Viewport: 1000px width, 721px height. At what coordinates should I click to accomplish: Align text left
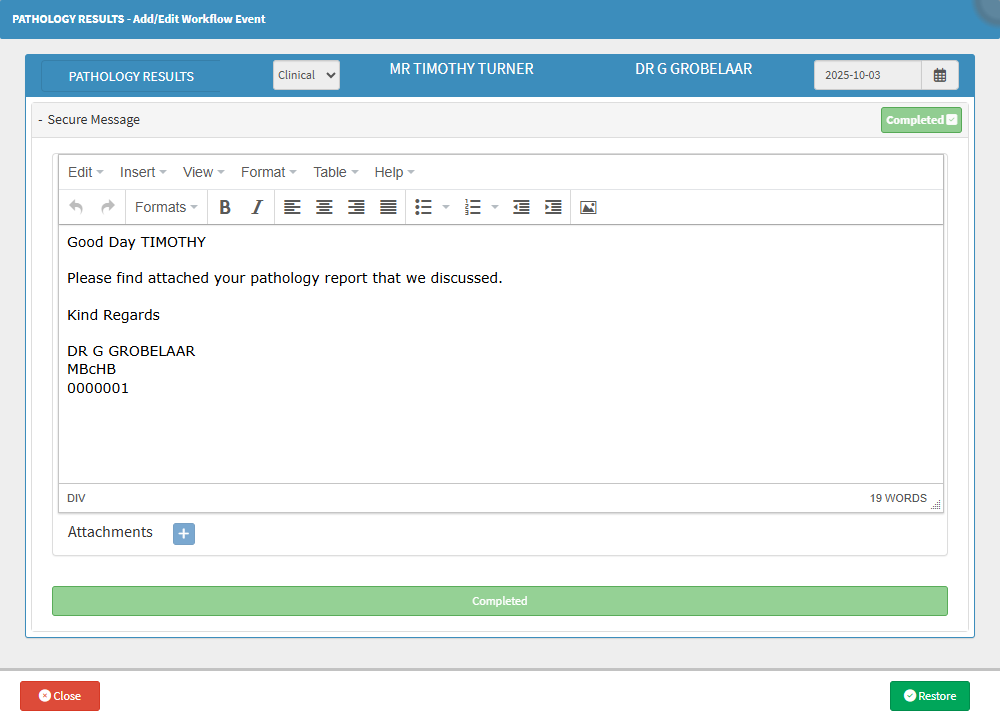[x=292, y=207]
